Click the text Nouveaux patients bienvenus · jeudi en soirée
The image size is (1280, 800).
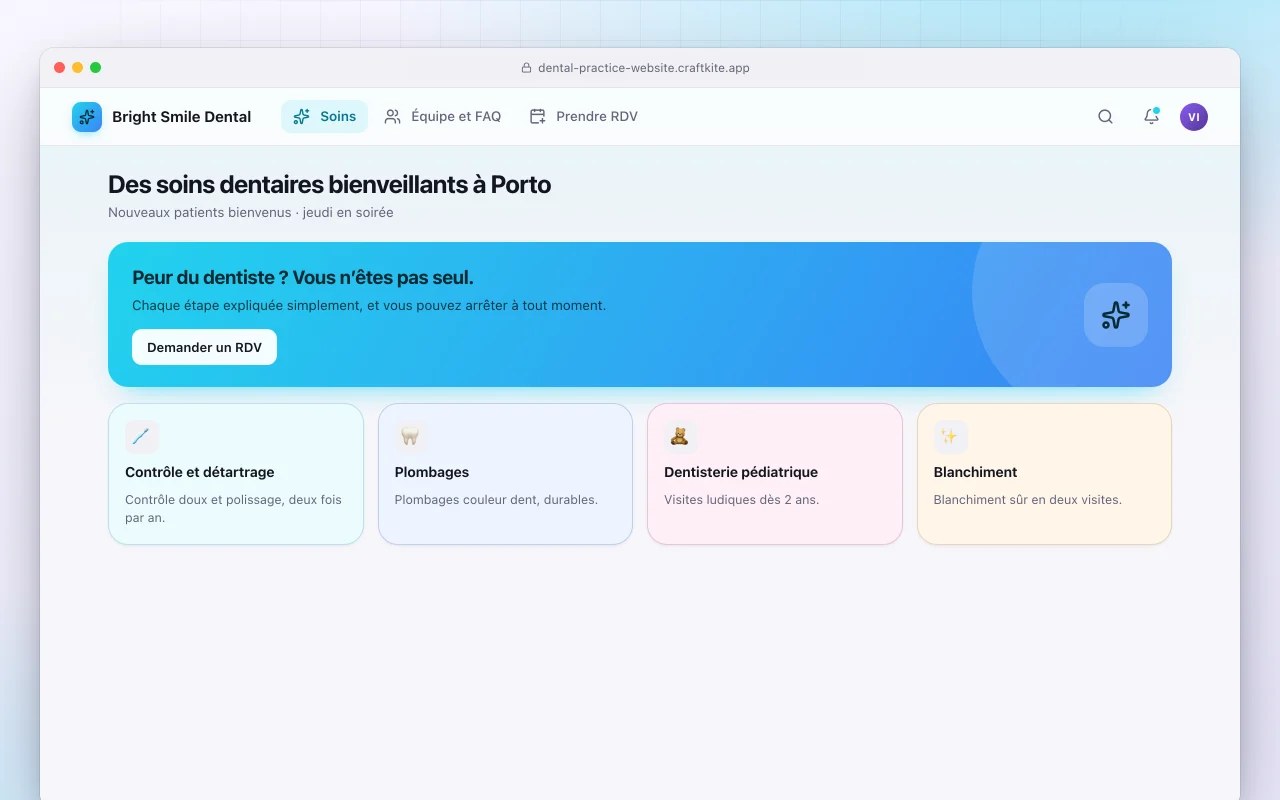pos(250,212)
